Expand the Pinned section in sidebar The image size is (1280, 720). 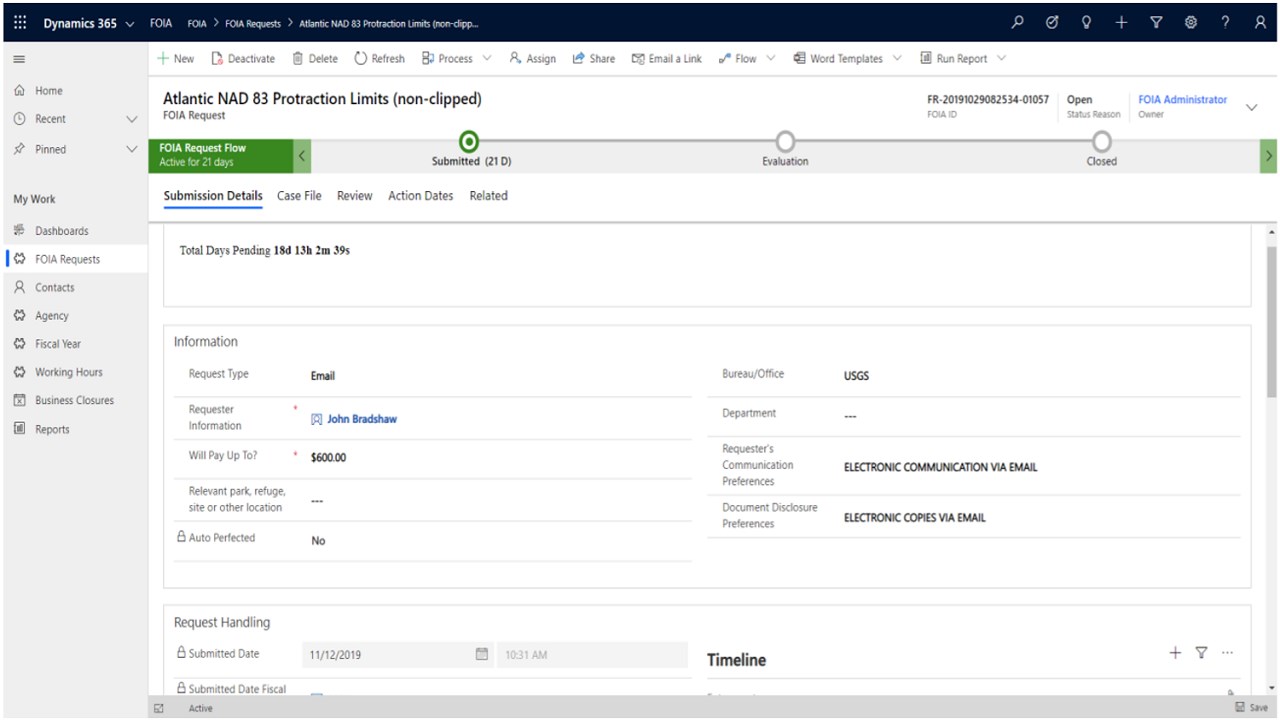pos(131,150)
